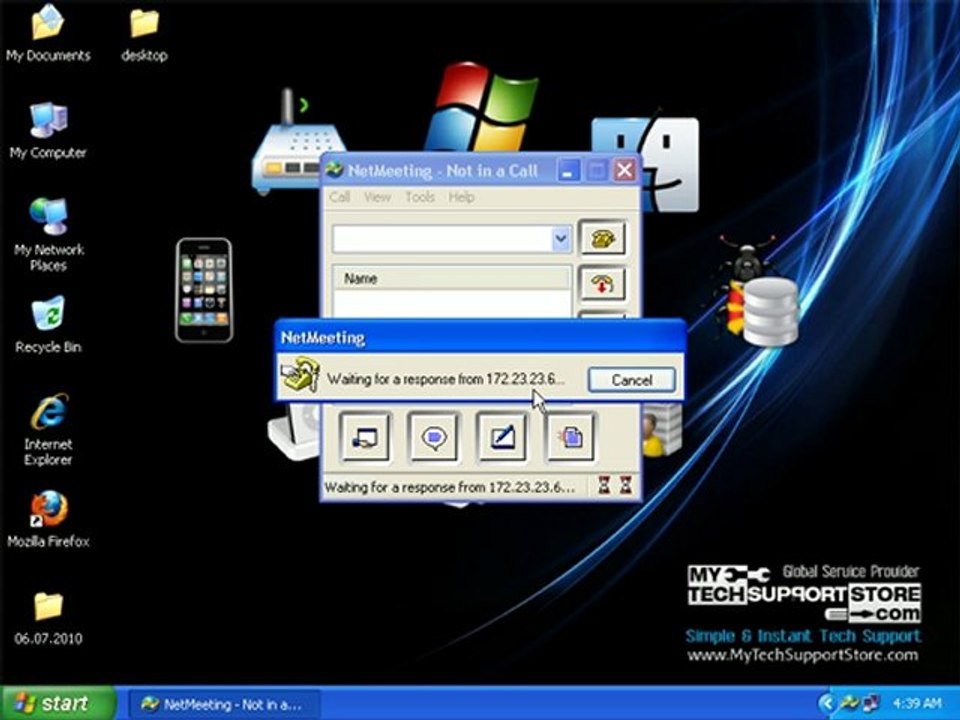This screenshot has width=960, height=720.
Task: Click the End Call red arrow phone button
Action: tap(602, 283)
